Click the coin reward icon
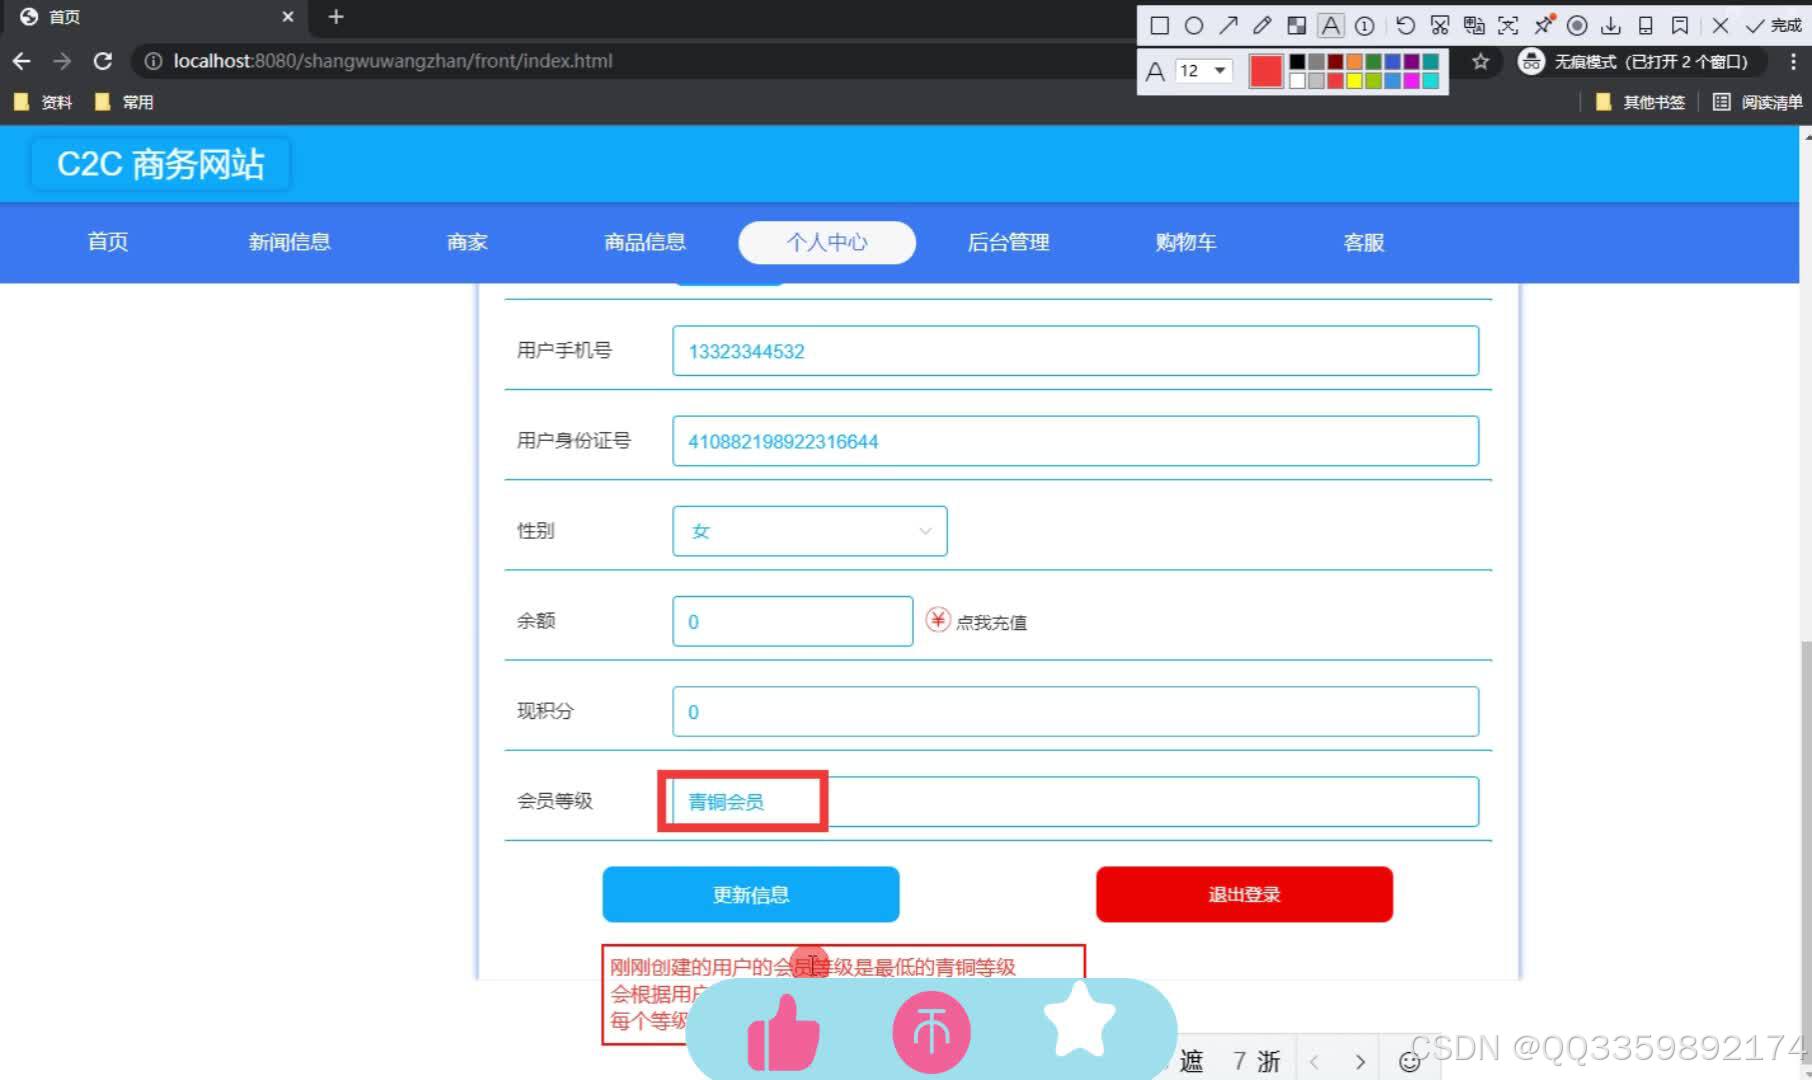The width and height of the screenshot is (1812, 1080). [x=930, y=1030]
